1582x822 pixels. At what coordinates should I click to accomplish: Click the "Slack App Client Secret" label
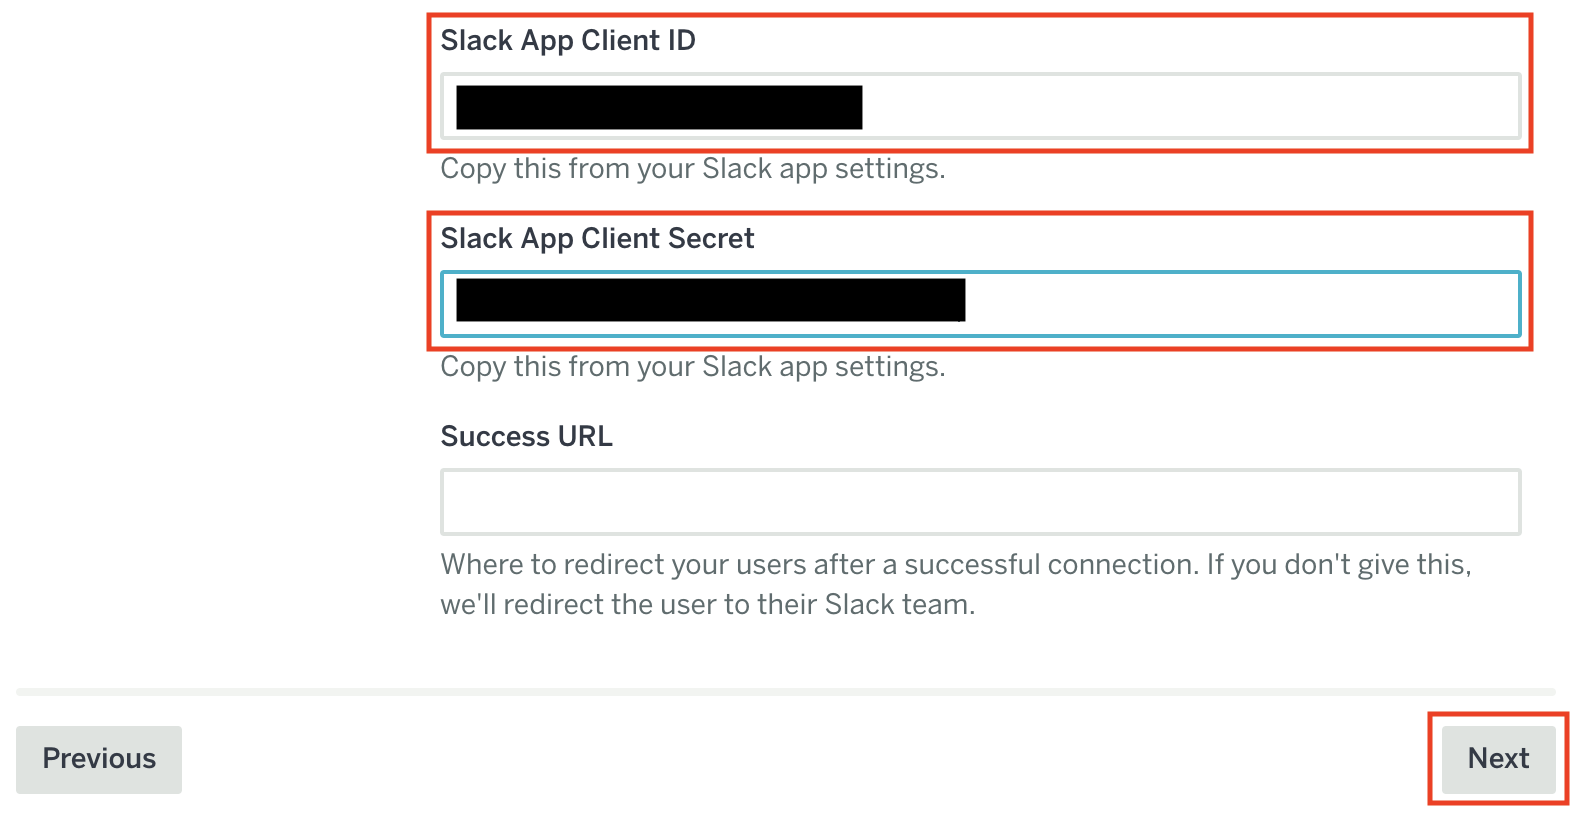click(597, 239)
